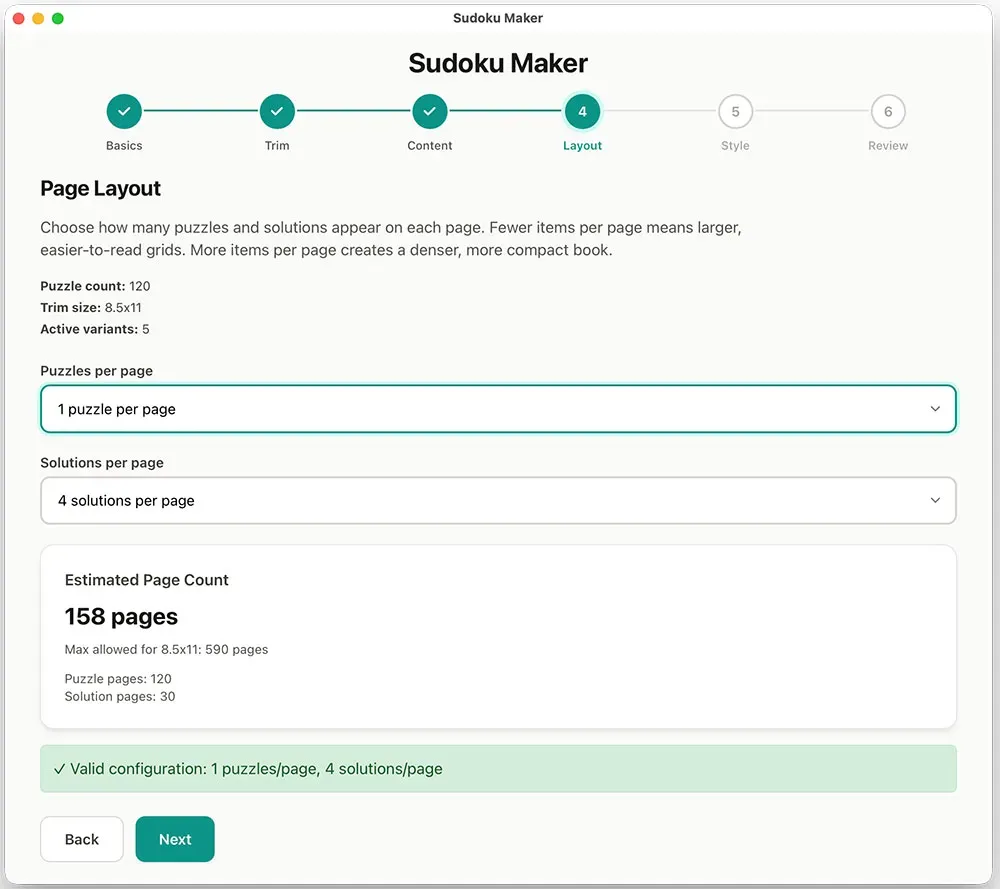Click the chevron on the Solutions per page selector
This screenshot has height=889, width=1000.
tap(935, 500)
